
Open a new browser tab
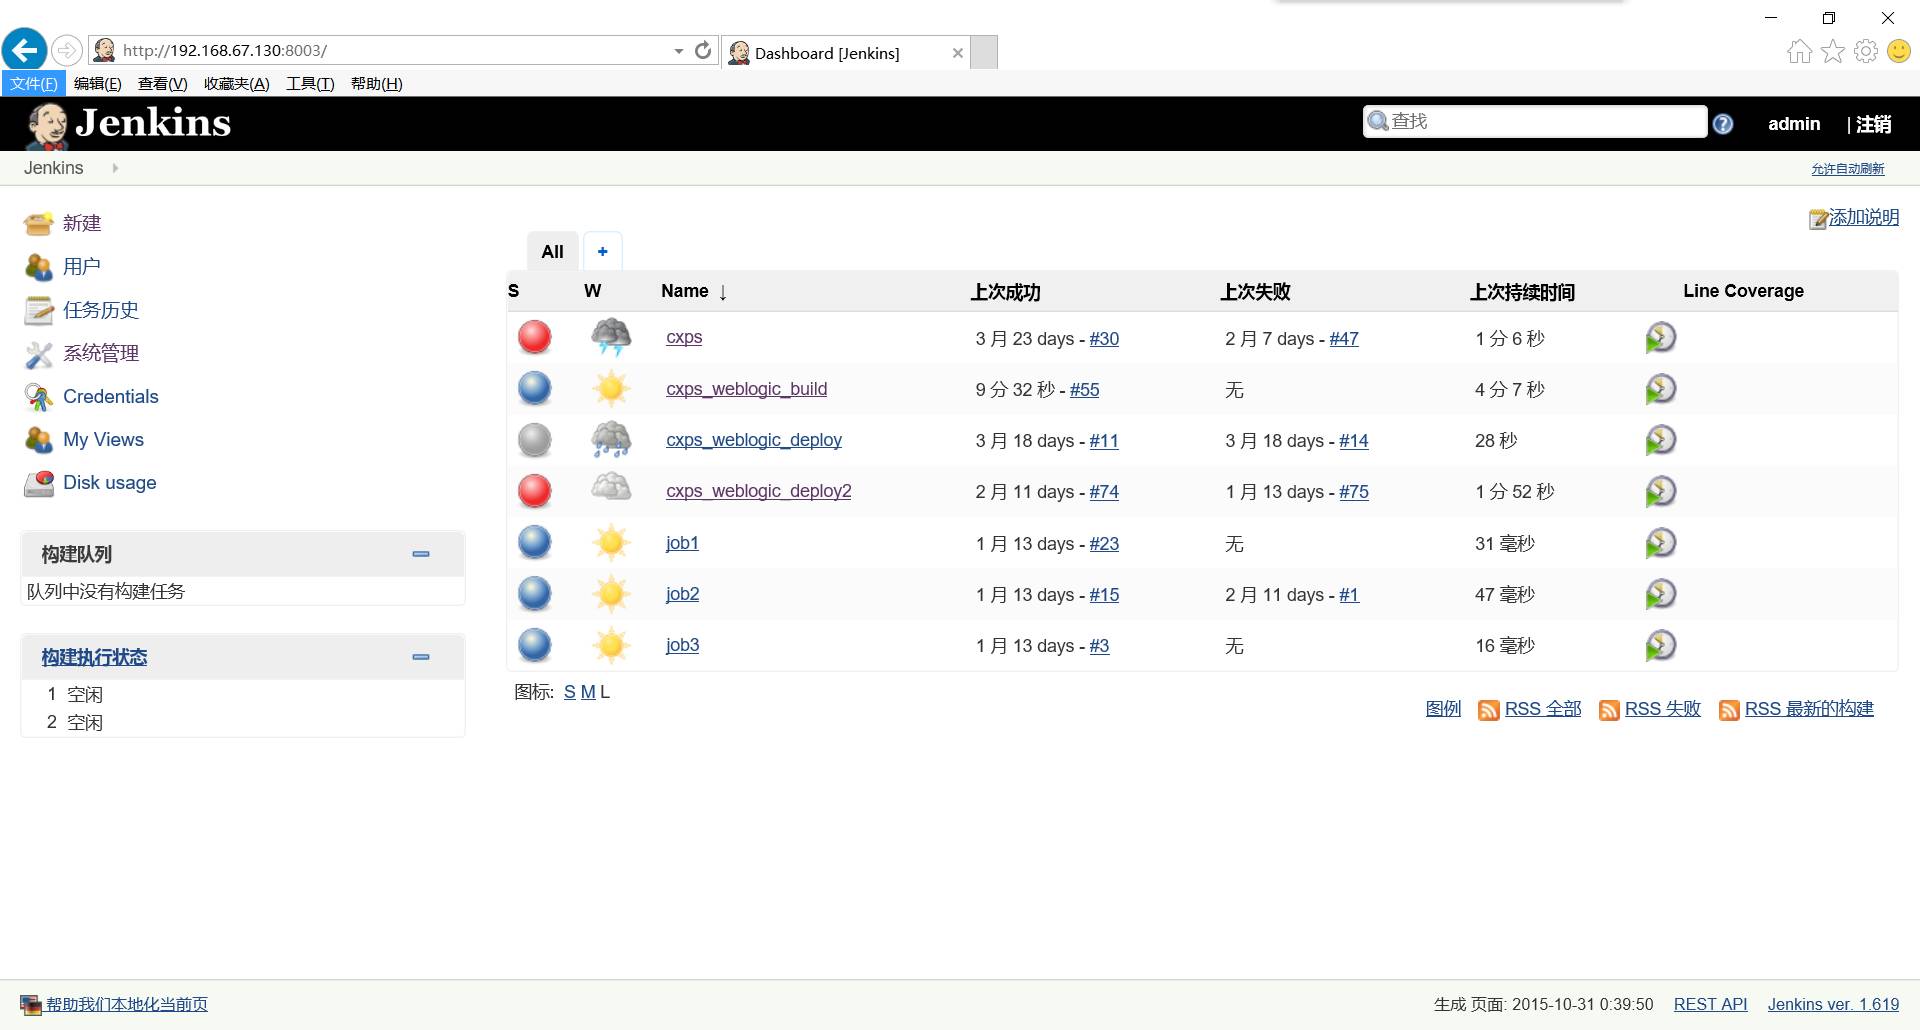tap(984, 52)
